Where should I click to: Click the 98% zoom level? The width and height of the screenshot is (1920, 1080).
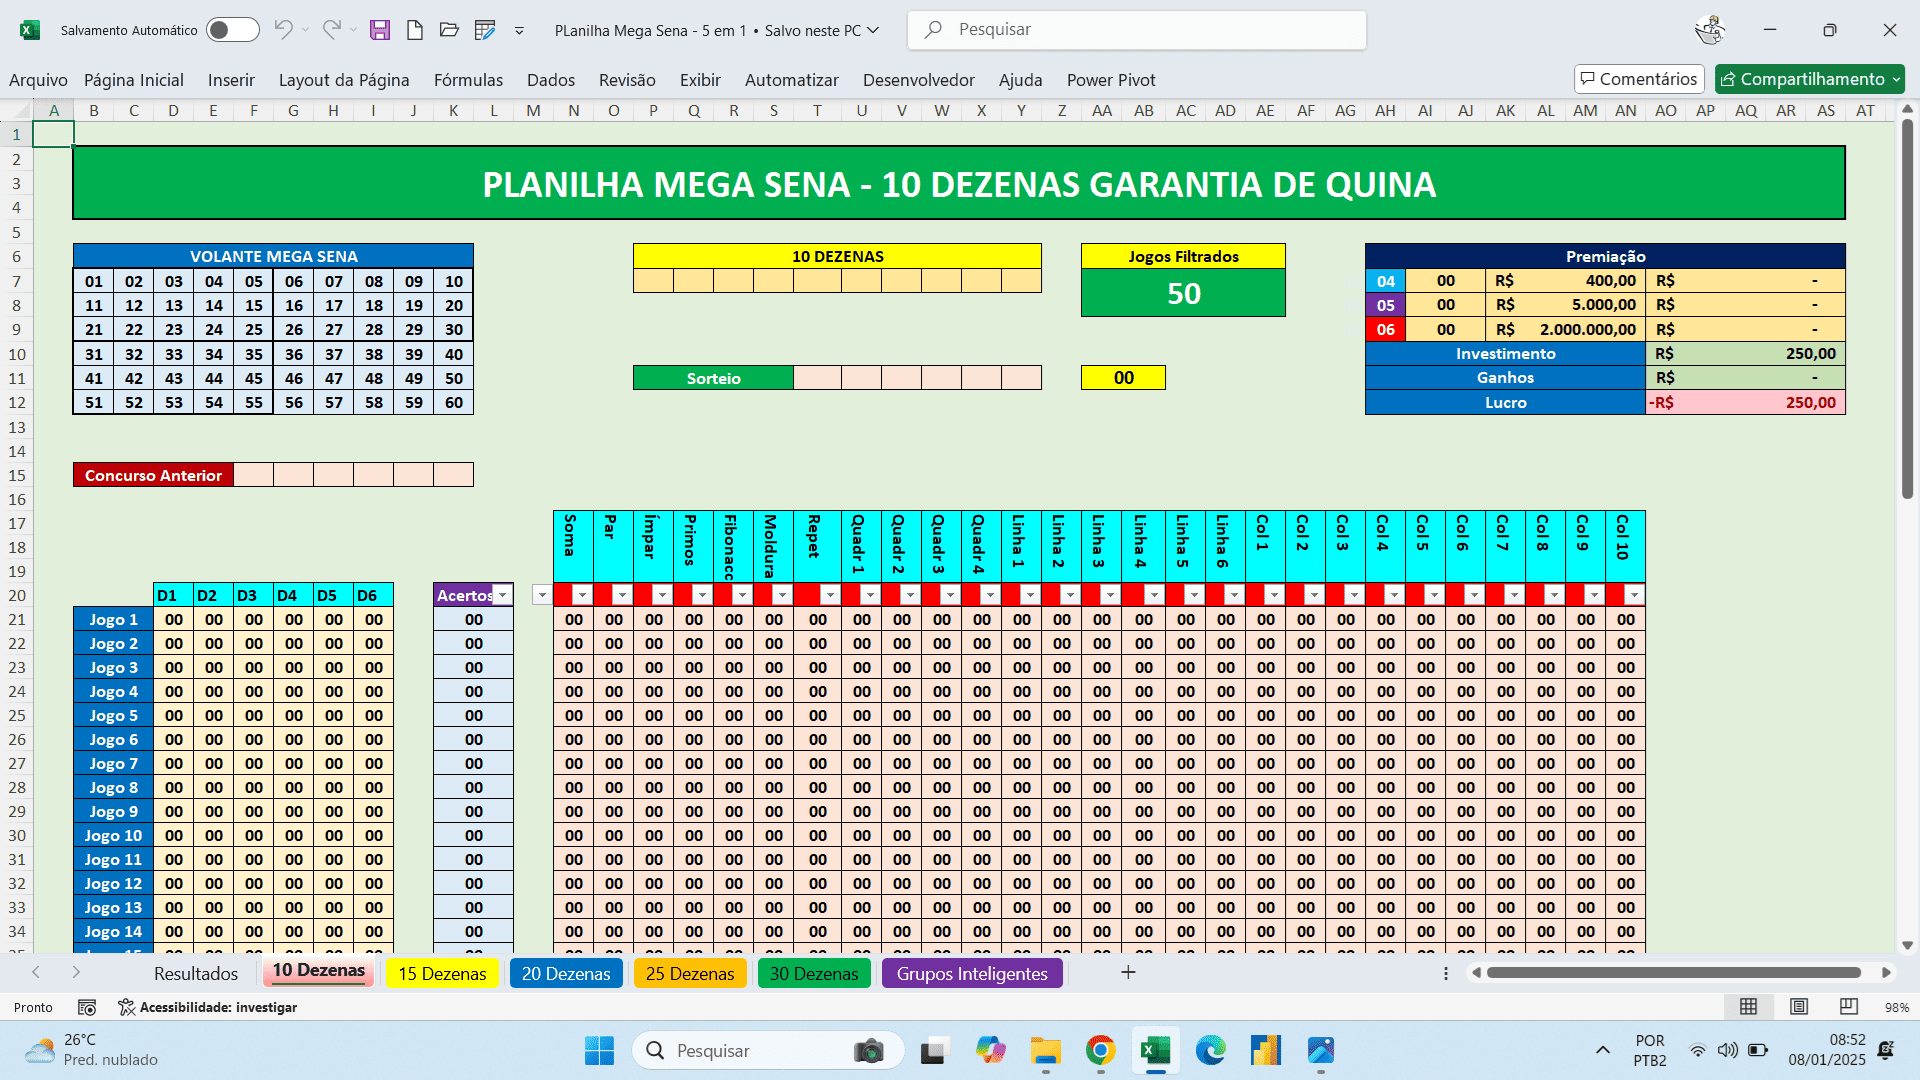click(x=1897, y=1007)
